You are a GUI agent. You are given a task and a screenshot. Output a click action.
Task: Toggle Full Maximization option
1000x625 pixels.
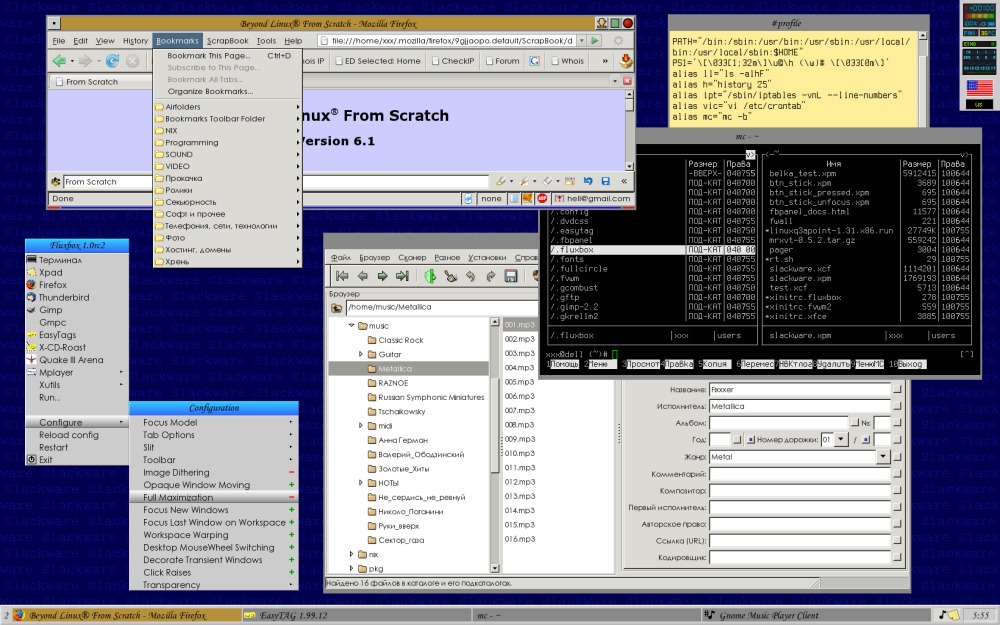(213, 497)
